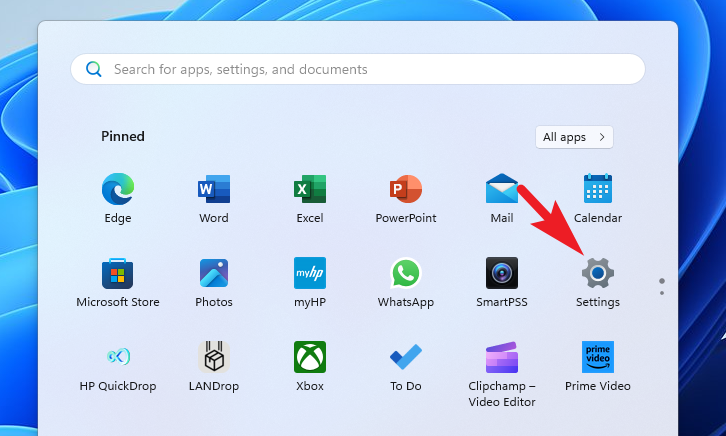The image size is (726, 436).
Task: Open the Calendar app
Action: pyautogui.click(x=598, y=189)
